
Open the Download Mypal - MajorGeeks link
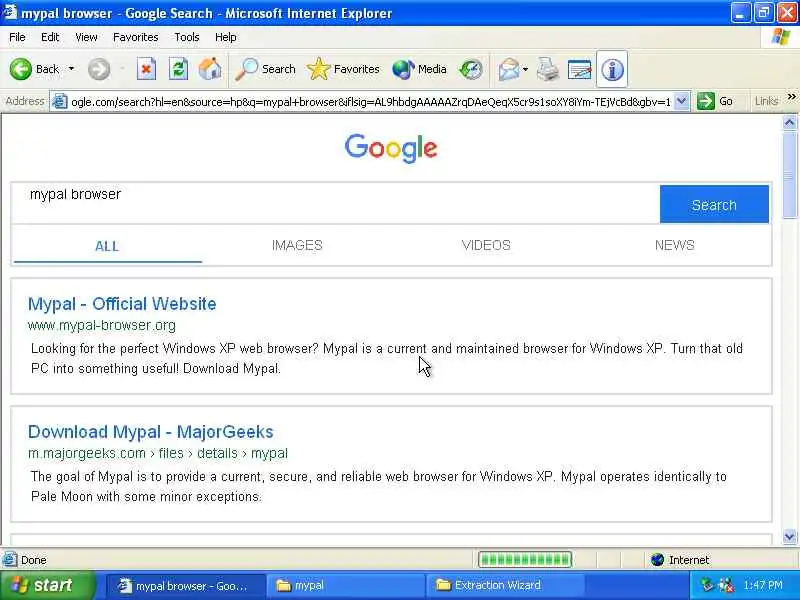(151, 432)
